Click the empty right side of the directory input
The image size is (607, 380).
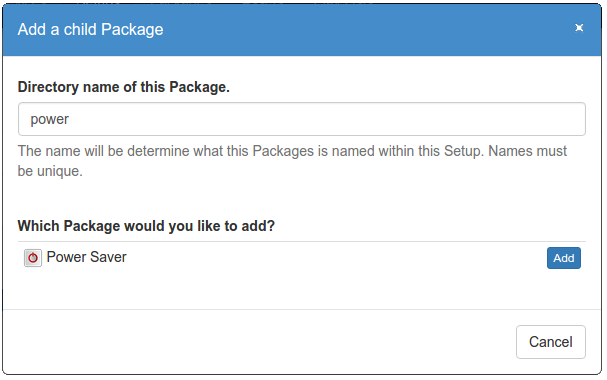tap(426, 119)
